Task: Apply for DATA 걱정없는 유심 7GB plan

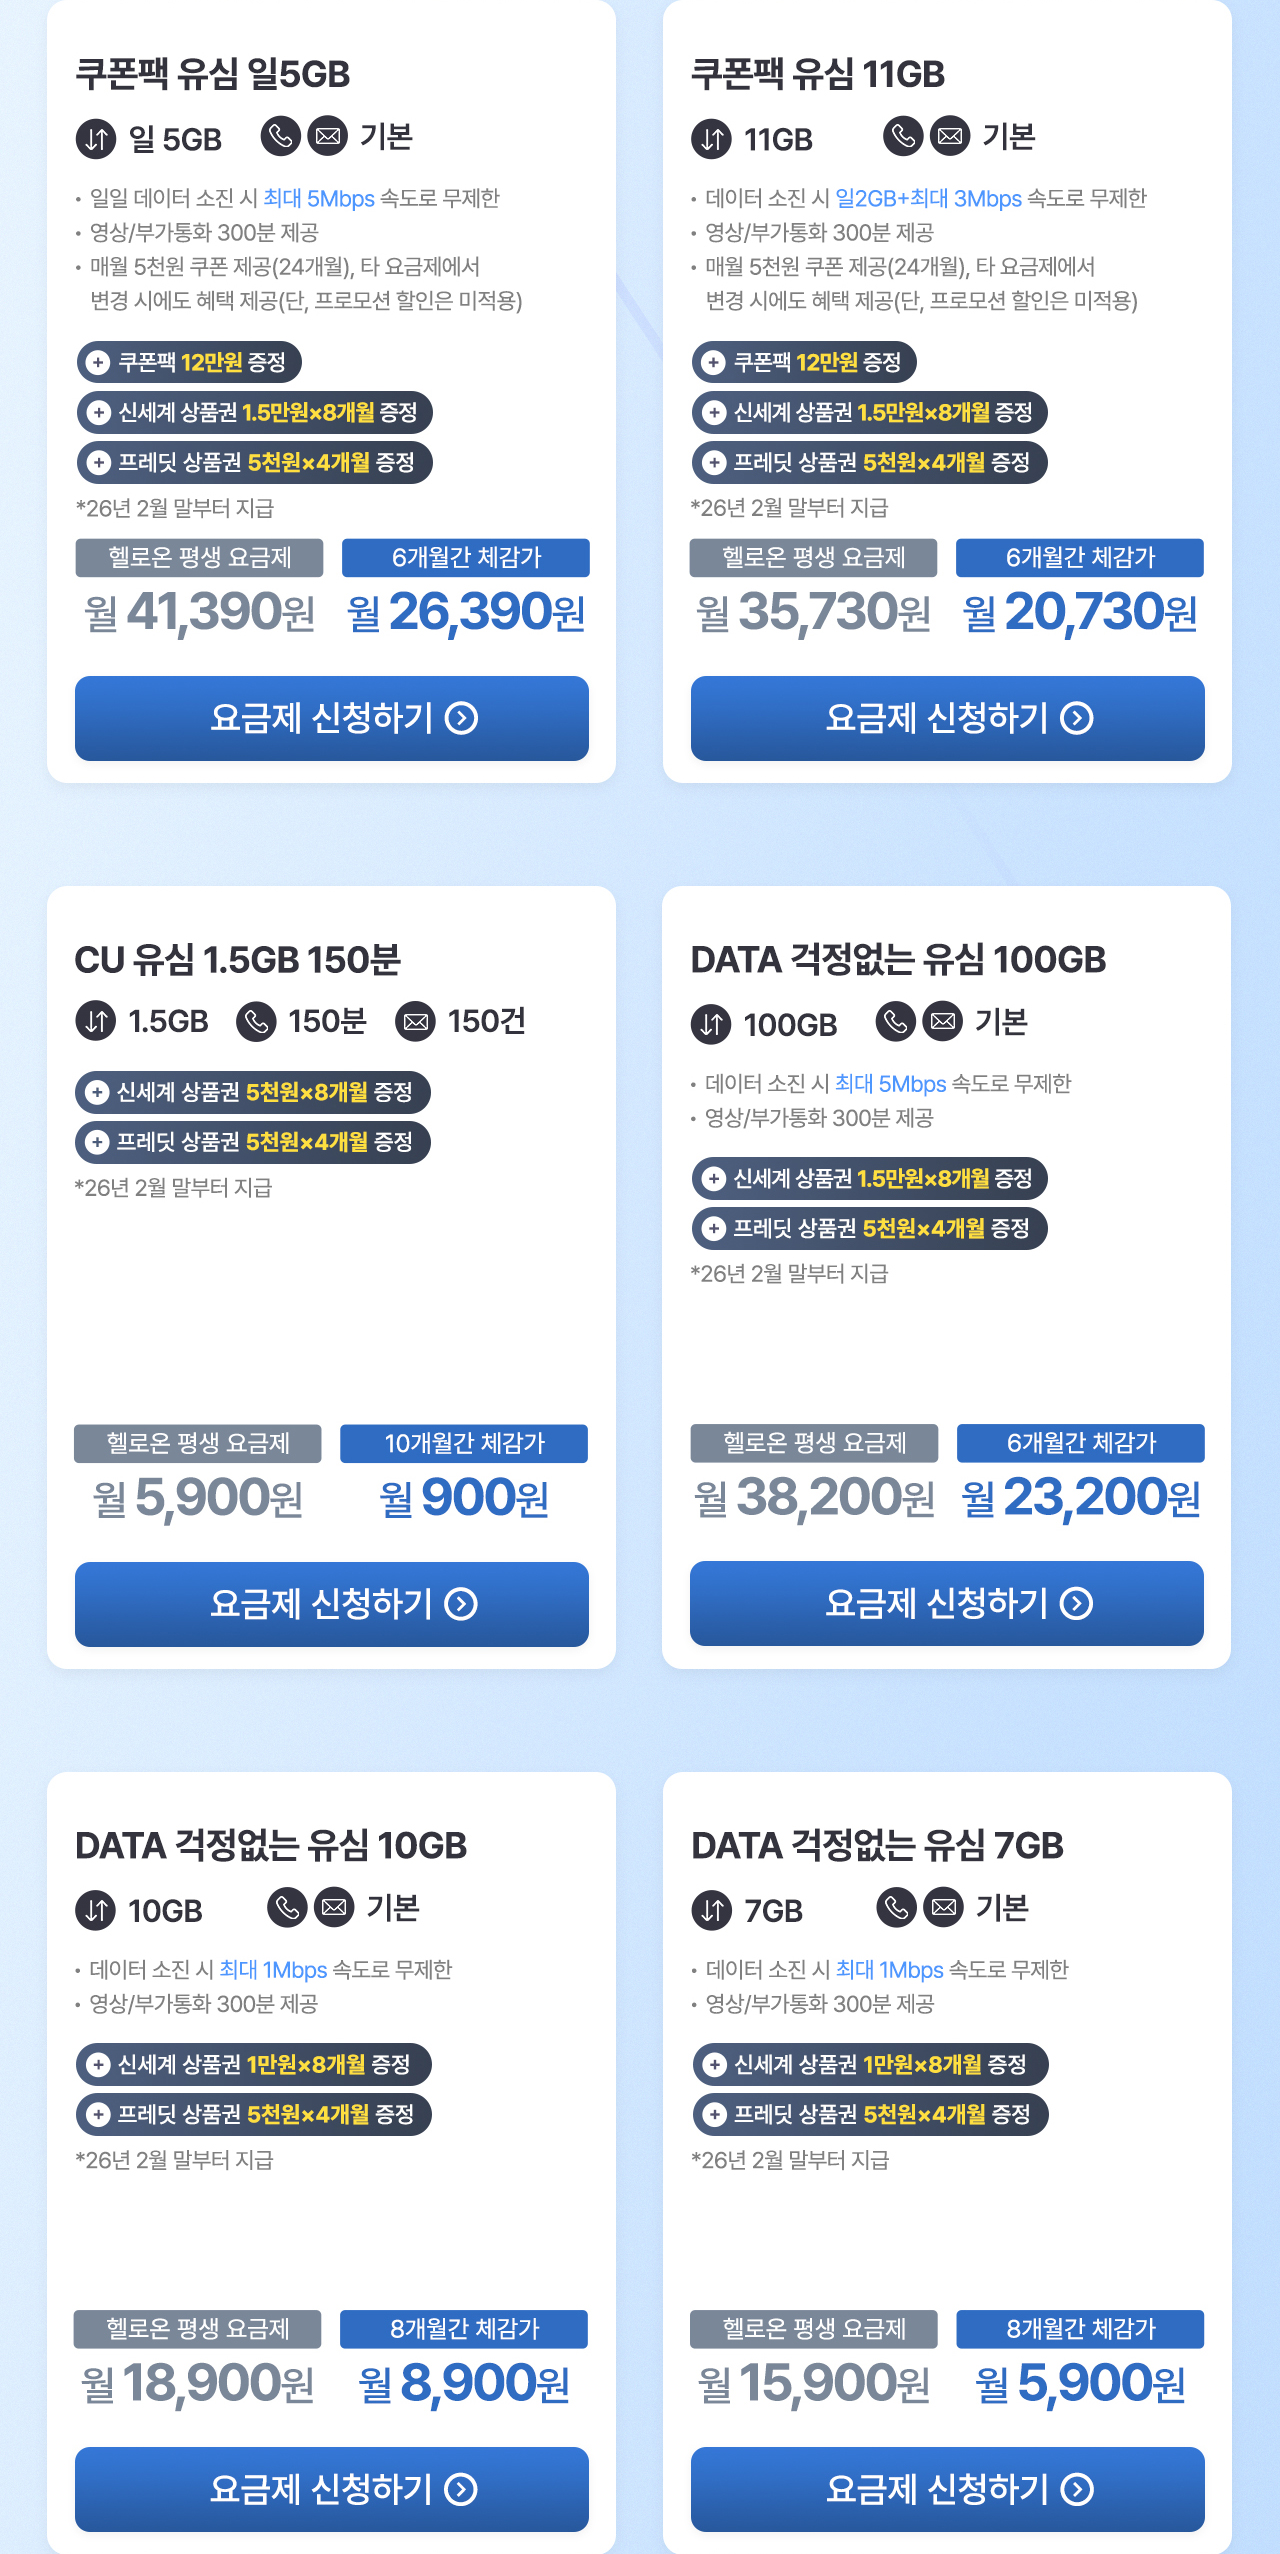Action: pyautogui.click(x=947, y=2489)
